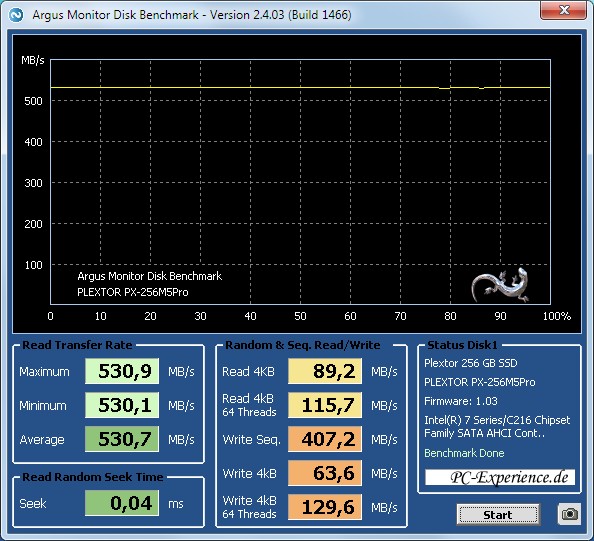The width and height of the screenshot is (594, 541).
Task: Select the Read 4kB 64 Threads value
Action: point(325,405)
